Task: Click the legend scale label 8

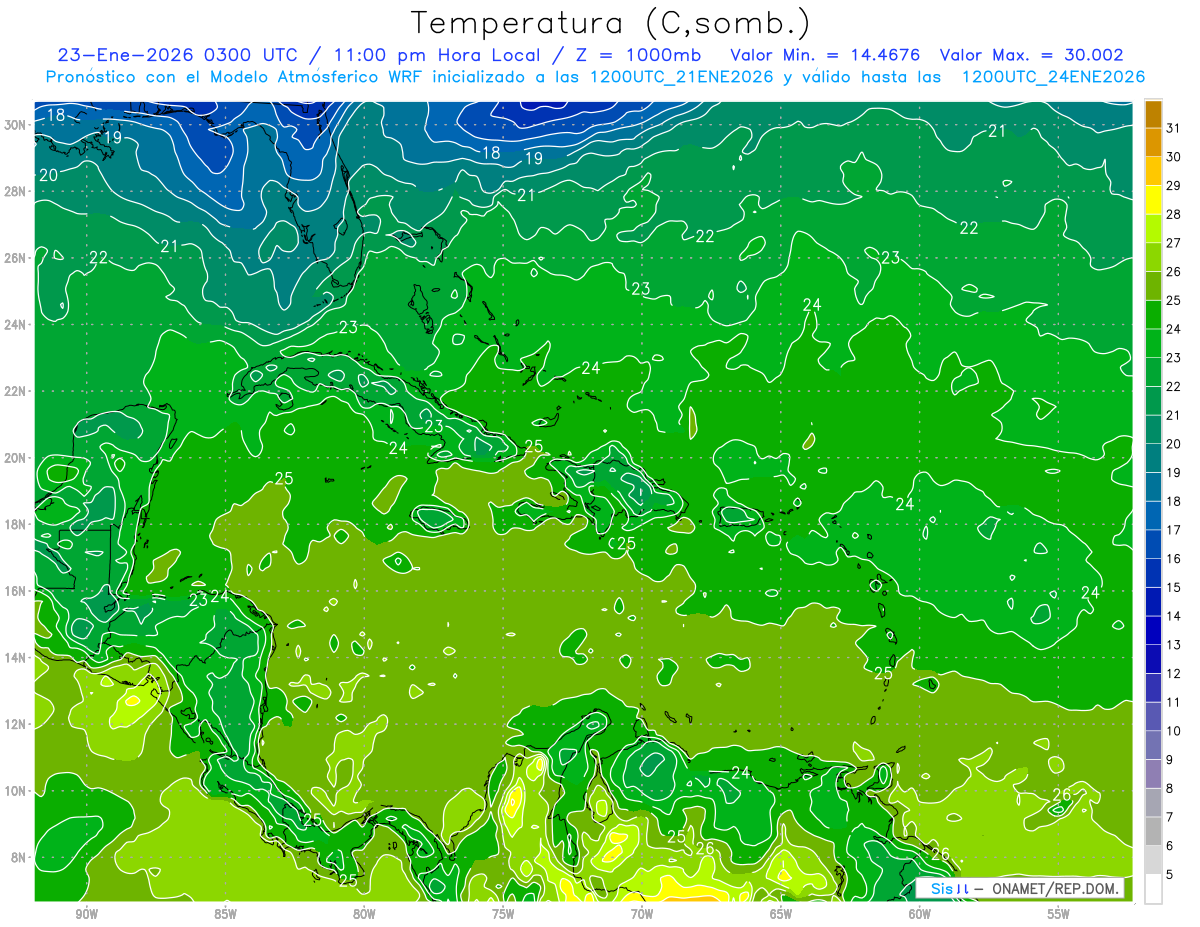Action: coord(1171,788)
